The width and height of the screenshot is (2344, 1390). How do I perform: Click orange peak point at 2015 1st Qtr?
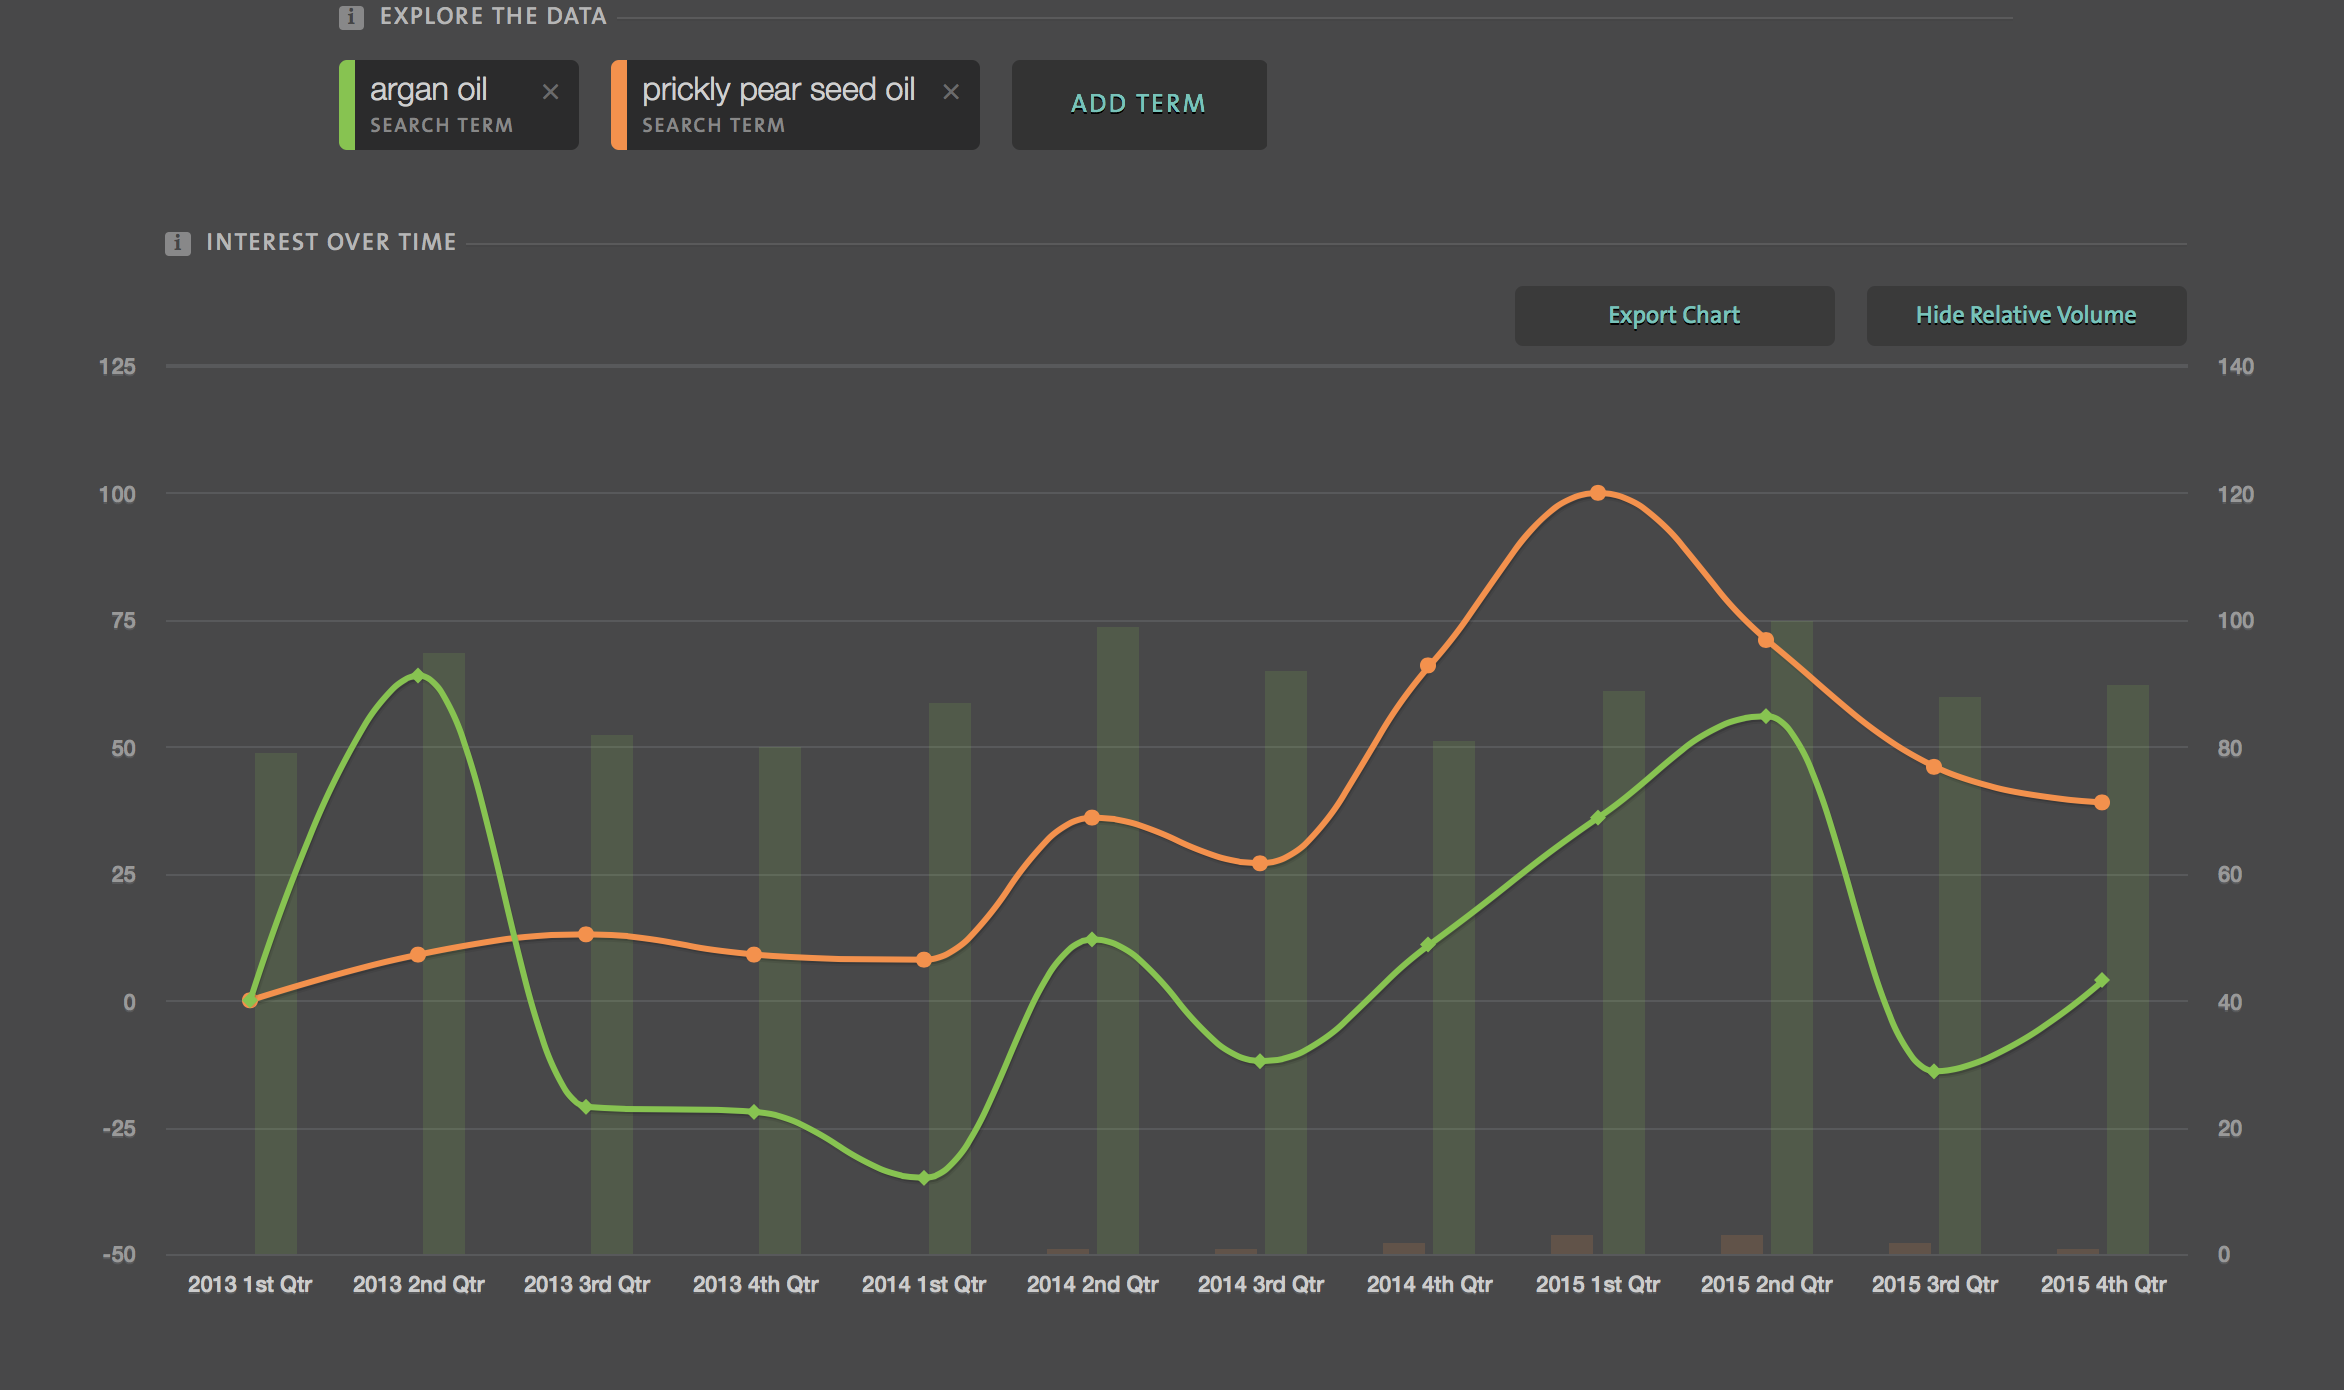[1597, 493]
